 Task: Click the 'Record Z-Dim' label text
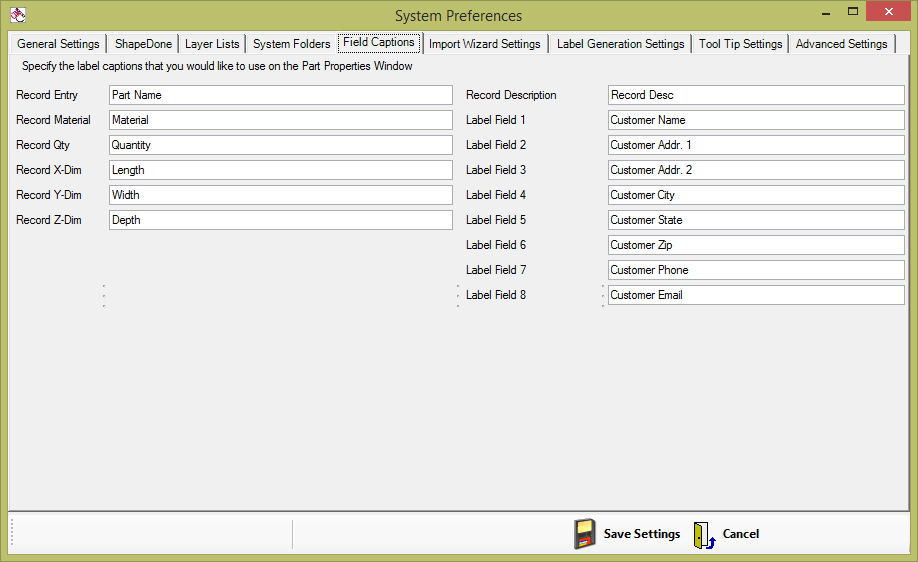(x=49, y=220)
